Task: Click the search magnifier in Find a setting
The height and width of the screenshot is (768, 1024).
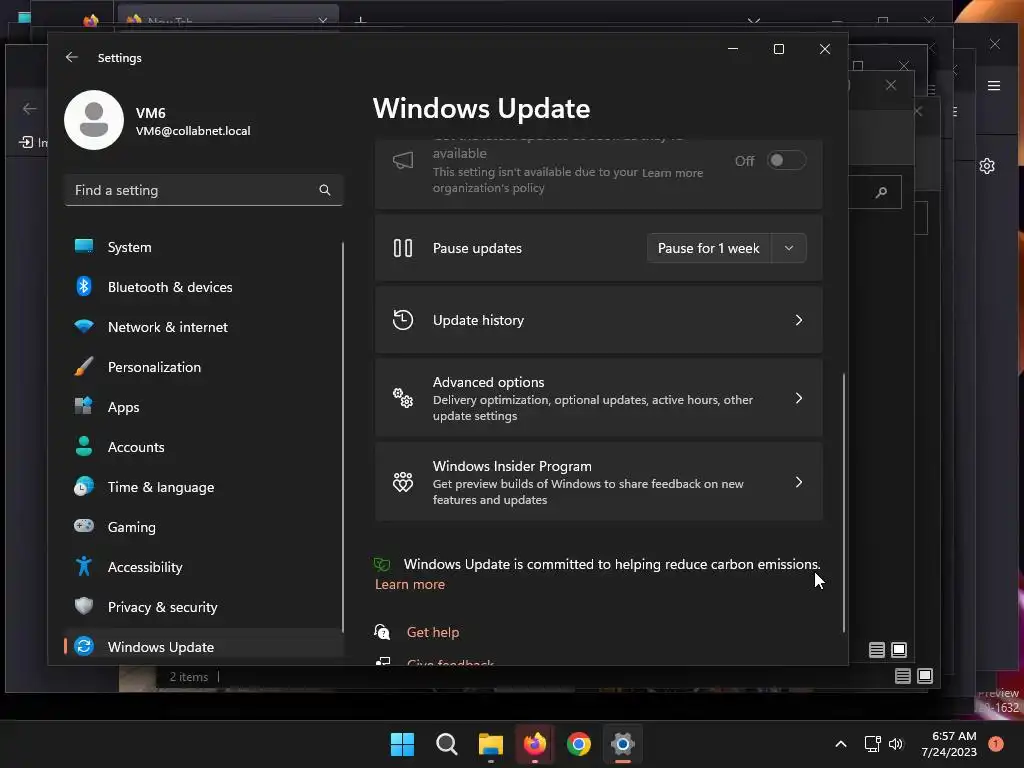Action: pyautogui.click(x=325, y=190)
